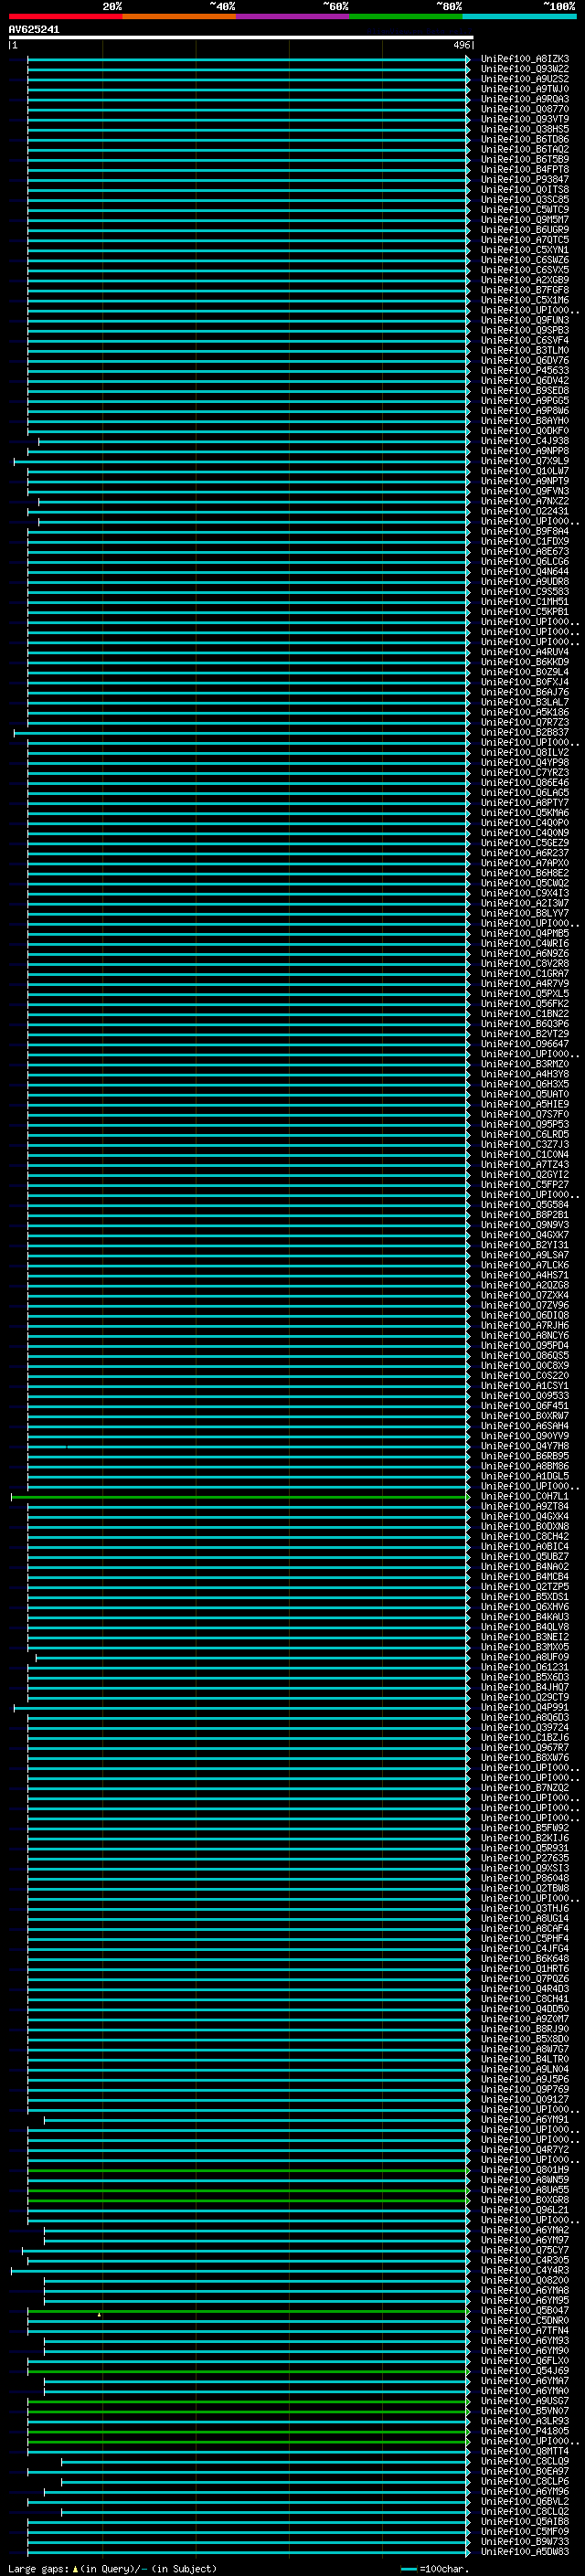Select hit label UniRef100_A9USG7
This screenshot has height=2576, width=585.
click(x=525, y=2401)
